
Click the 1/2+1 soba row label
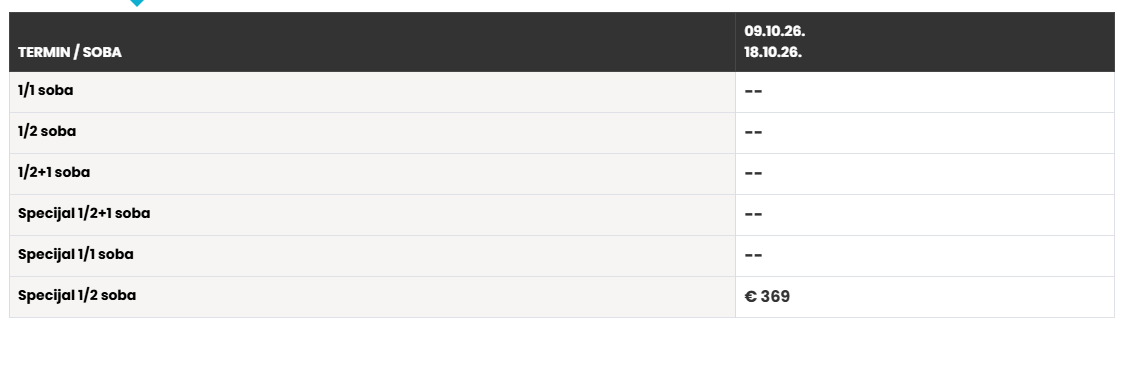tap(54, 173)
